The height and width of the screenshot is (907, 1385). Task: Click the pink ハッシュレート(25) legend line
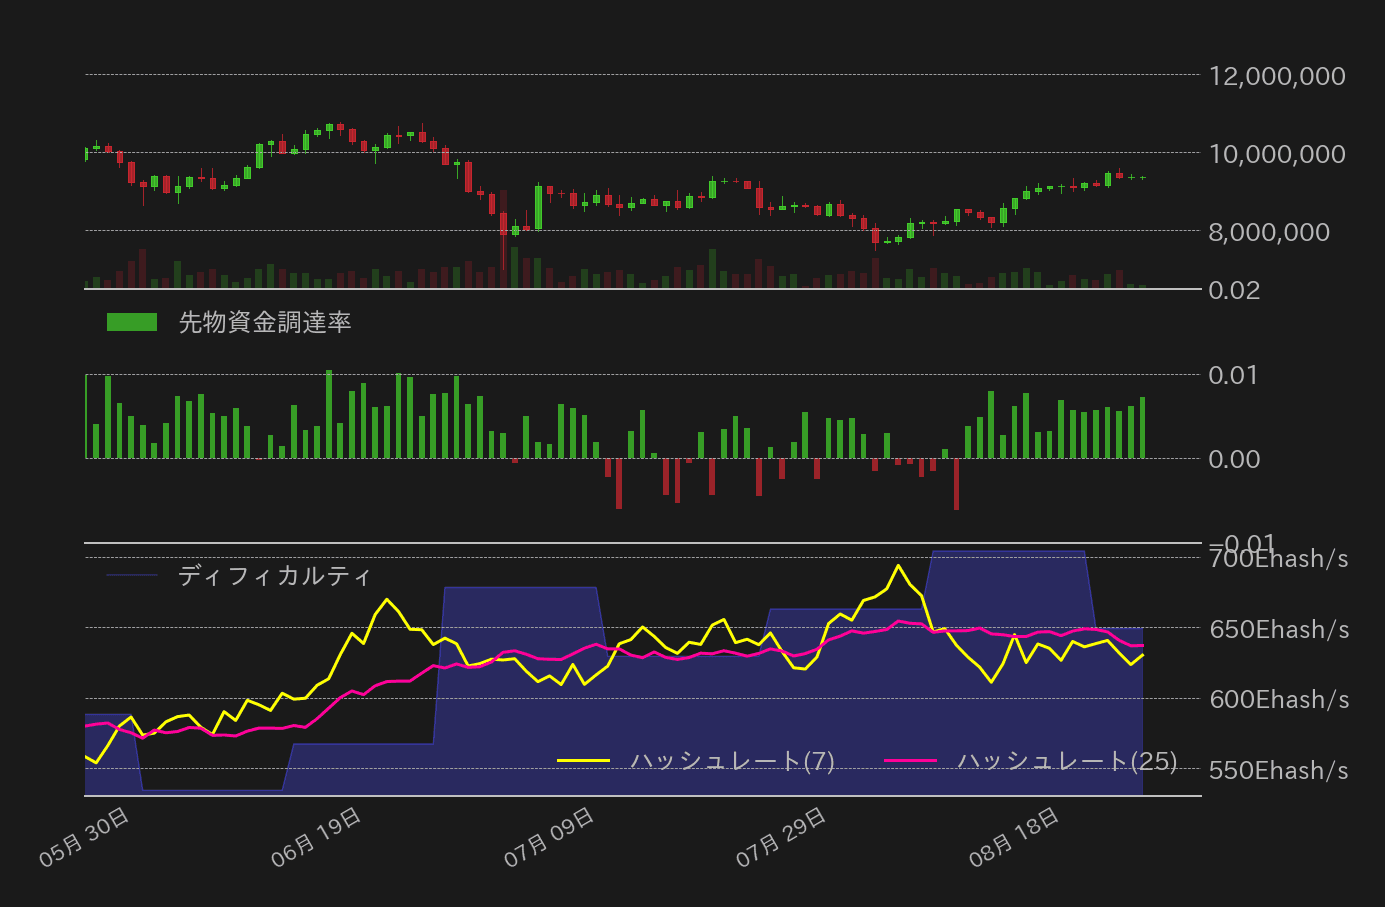[x=911, y=761]
